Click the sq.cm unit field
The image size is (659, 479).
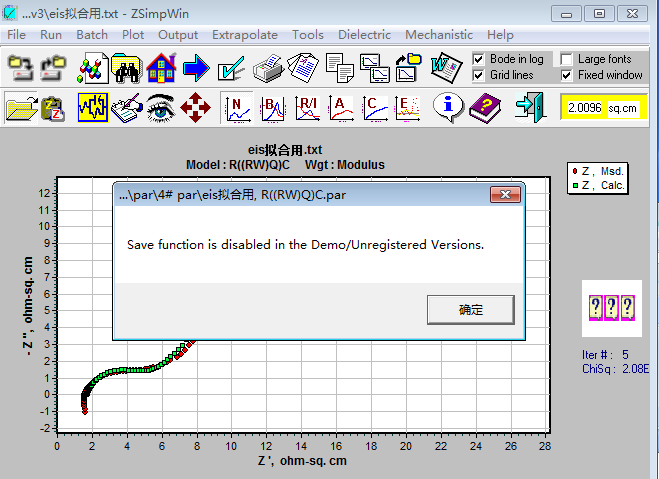pos(622,108)
